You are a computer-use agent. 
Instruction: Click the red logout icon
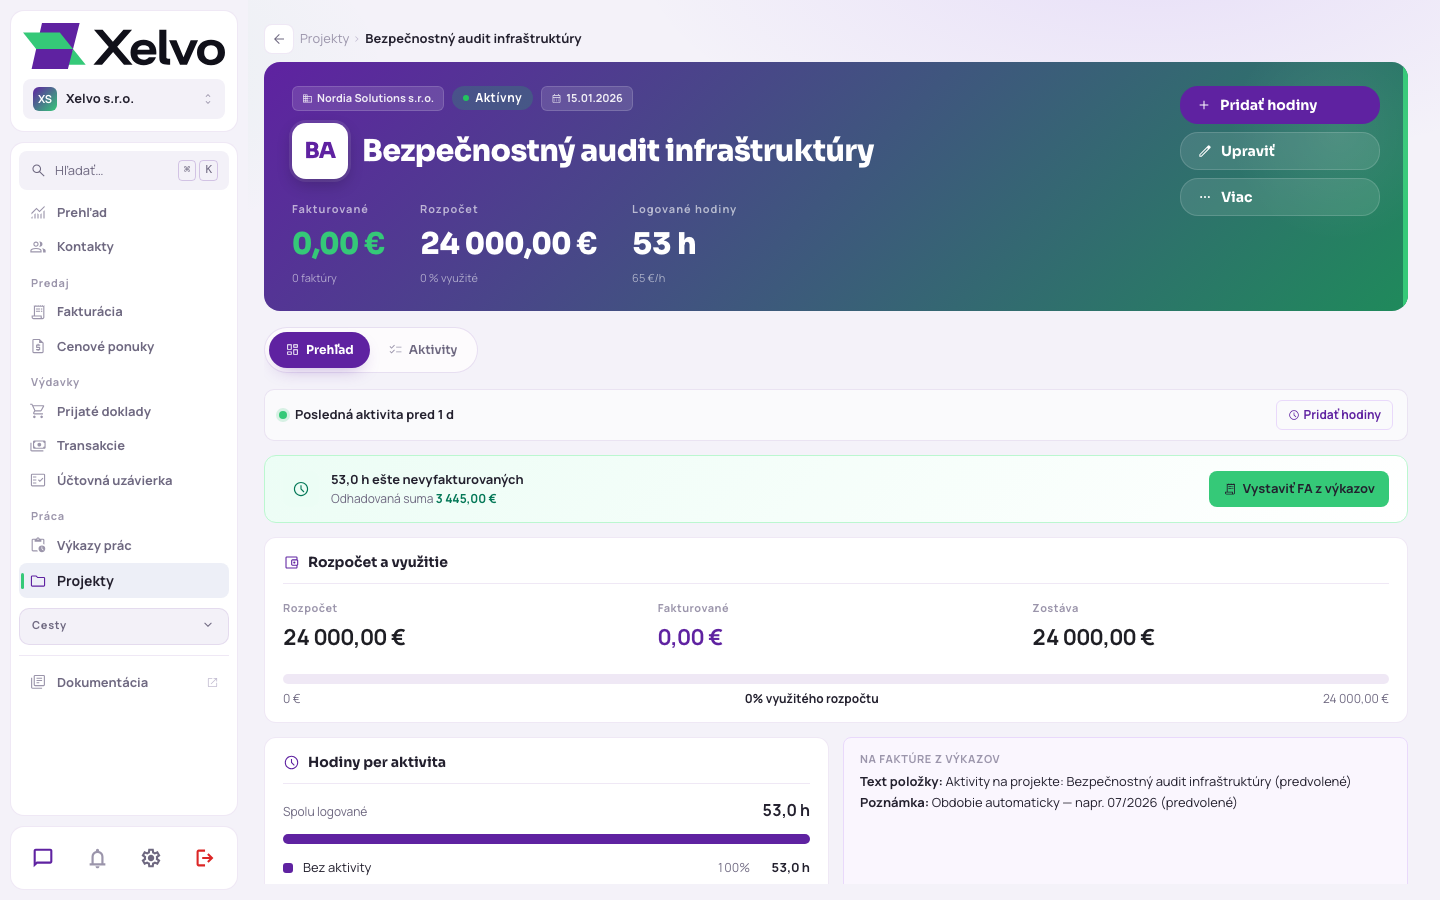point(205,858)
